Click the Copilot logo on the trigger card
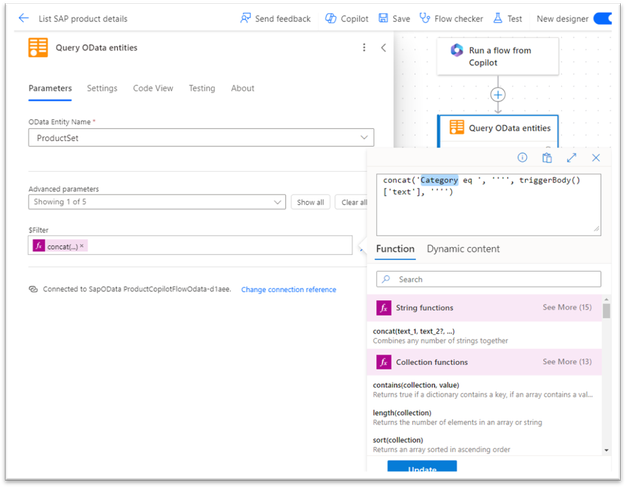Image resolution: width=627 pixels, height=488 pixels. 457,51
